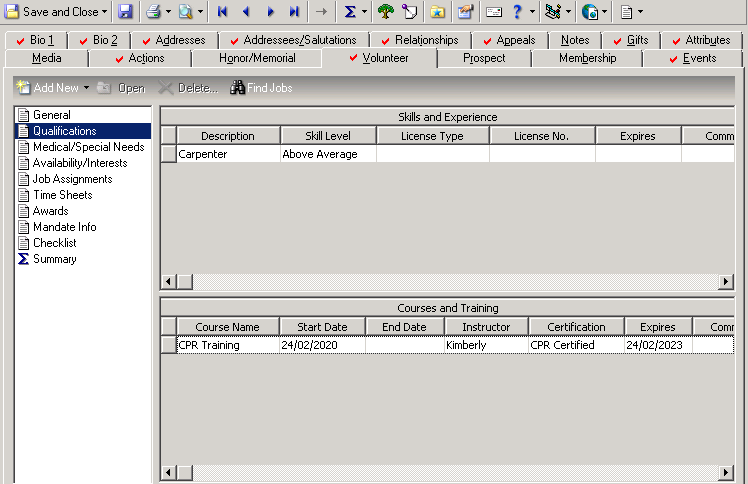Open the Gifts tab
This screenshot has width=748, height=484.
tap(631, 40)
